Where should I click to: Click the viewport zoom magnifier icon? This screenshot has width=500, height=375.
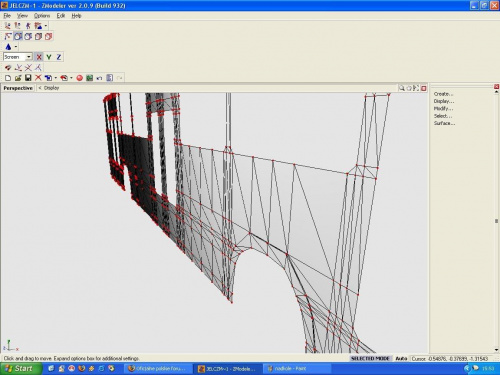click(x=402, y=88)
